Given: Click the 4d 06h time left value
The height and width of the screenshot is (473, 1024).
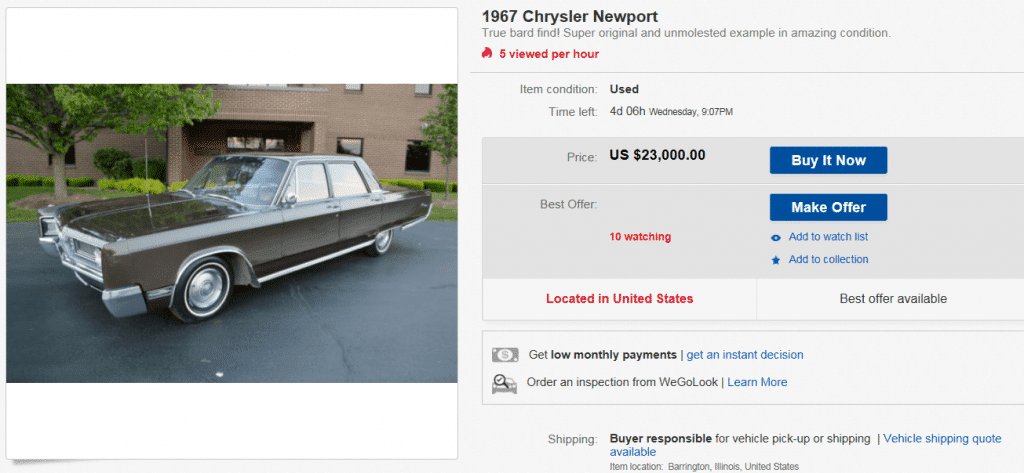Looking at the screenshot, I should click(627, 111).
